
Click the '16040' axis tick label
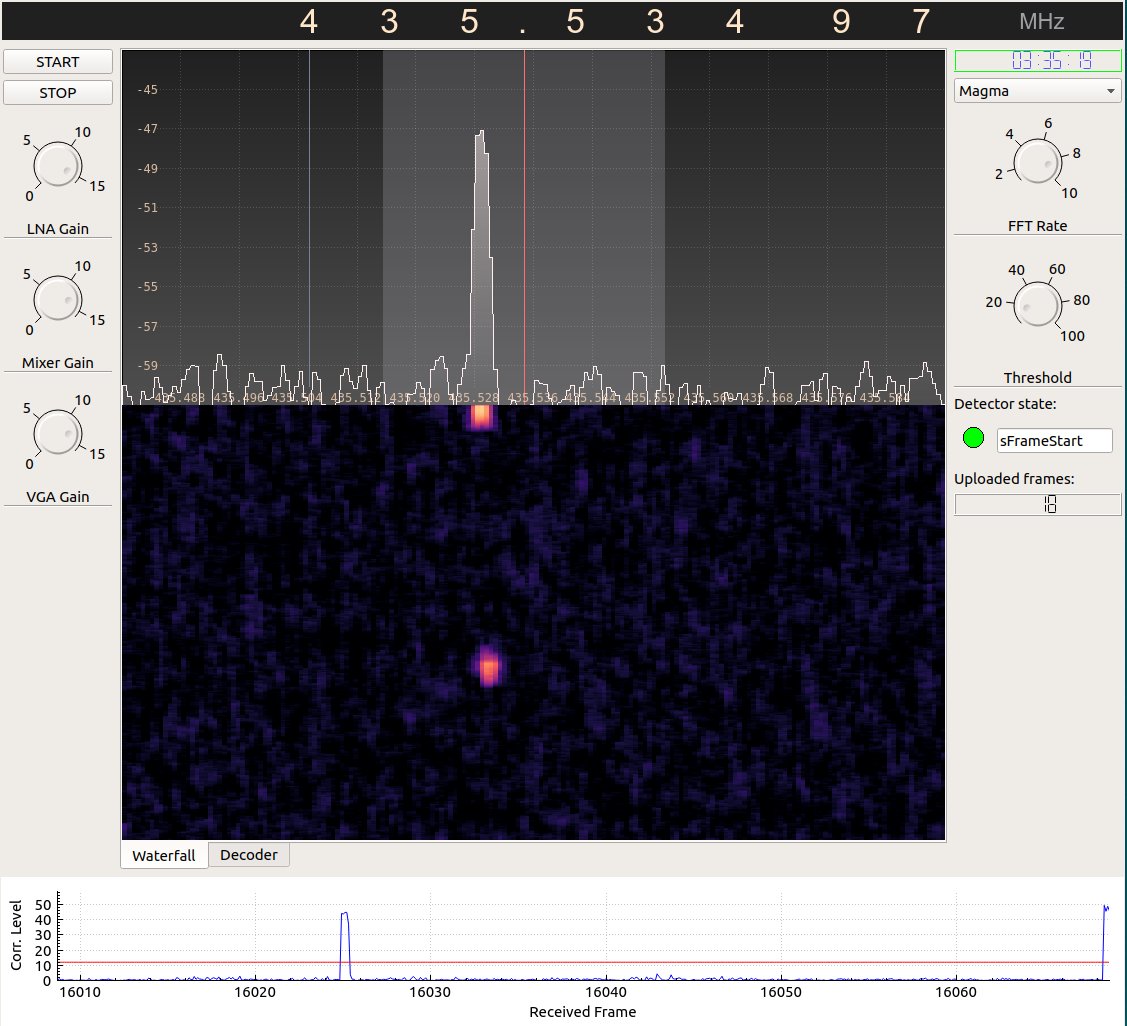pyautogui.click(x=606, y=992)
